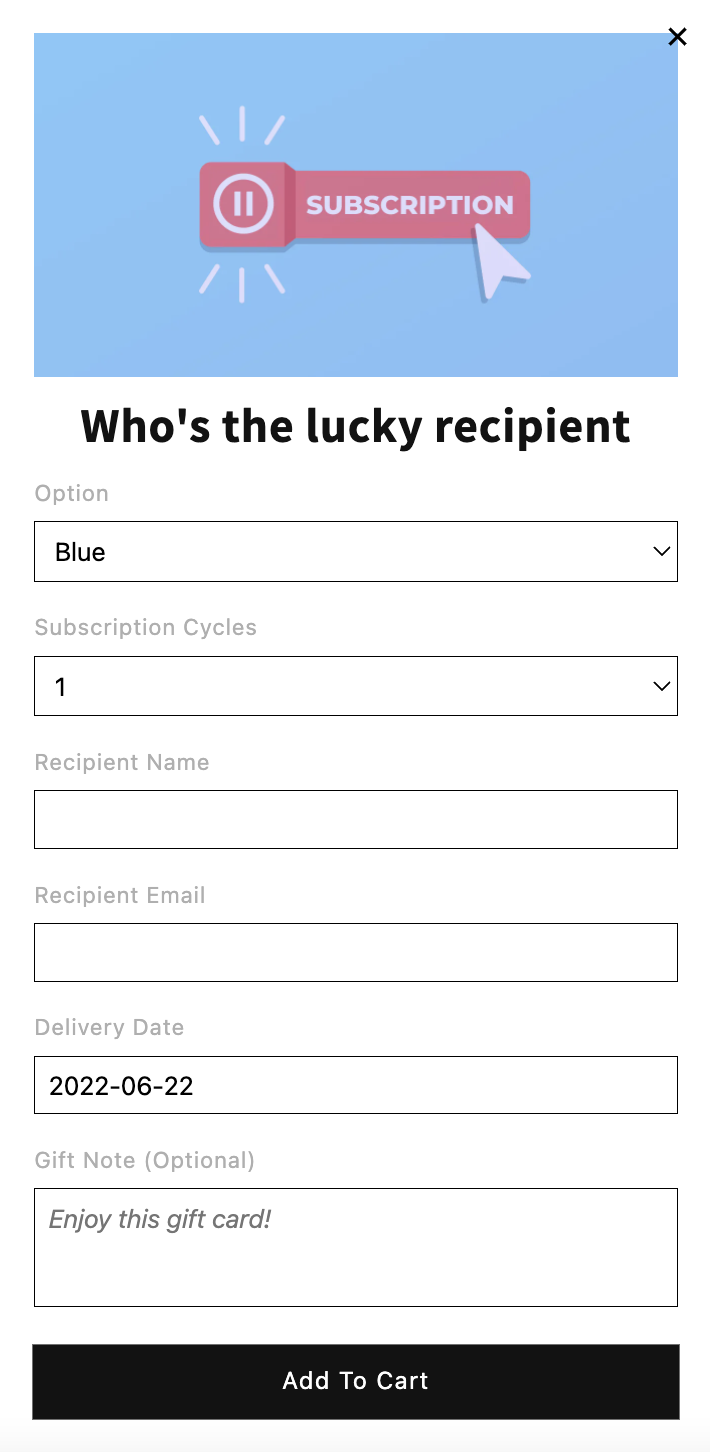This screenshot has width=710, height=1452.
Task: Click the mouse cursor arrow graphic
Action: point(499,260)
